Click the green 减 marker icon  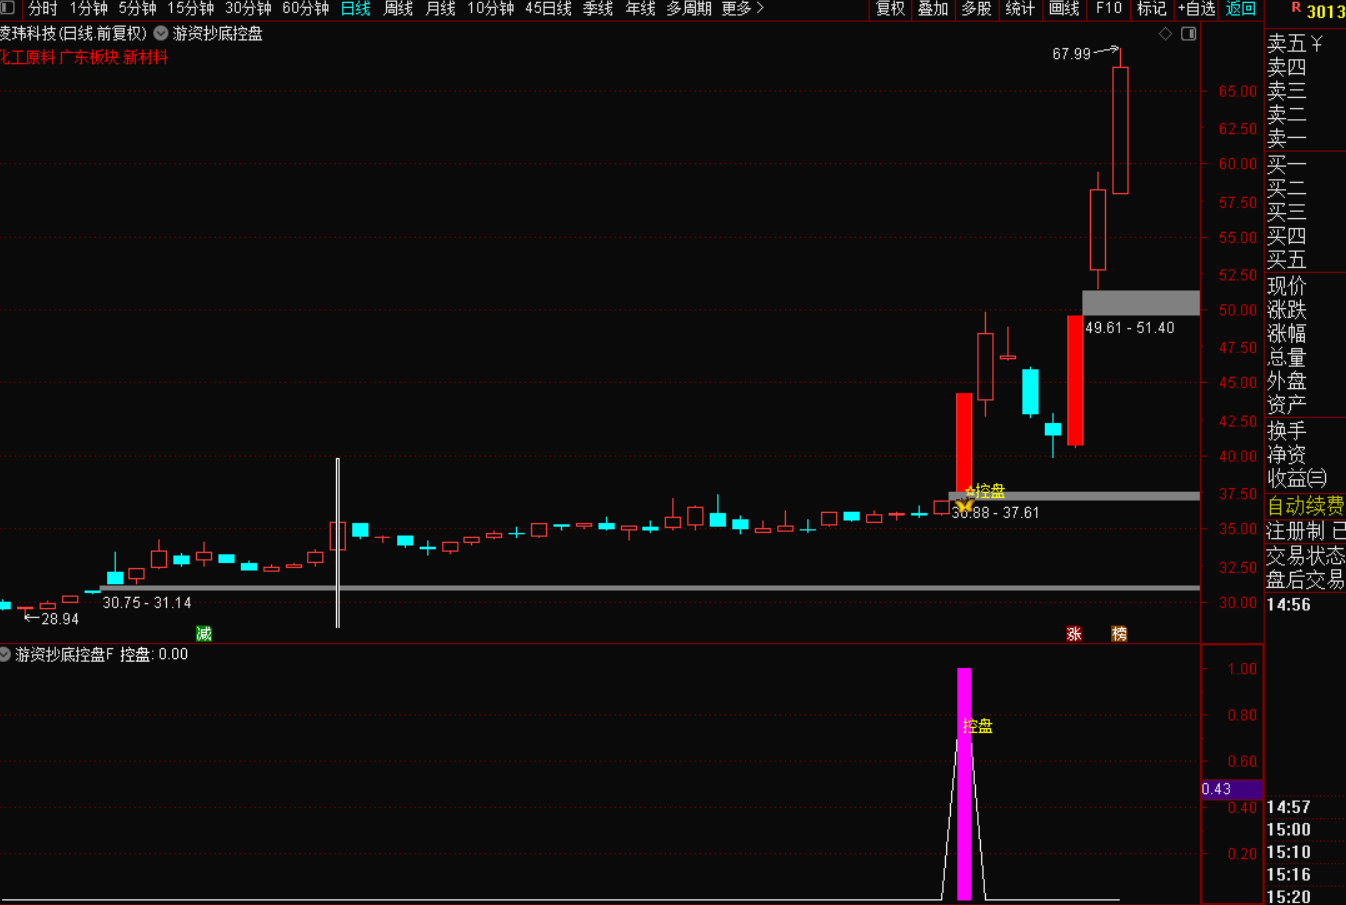(x=204, y=633)
